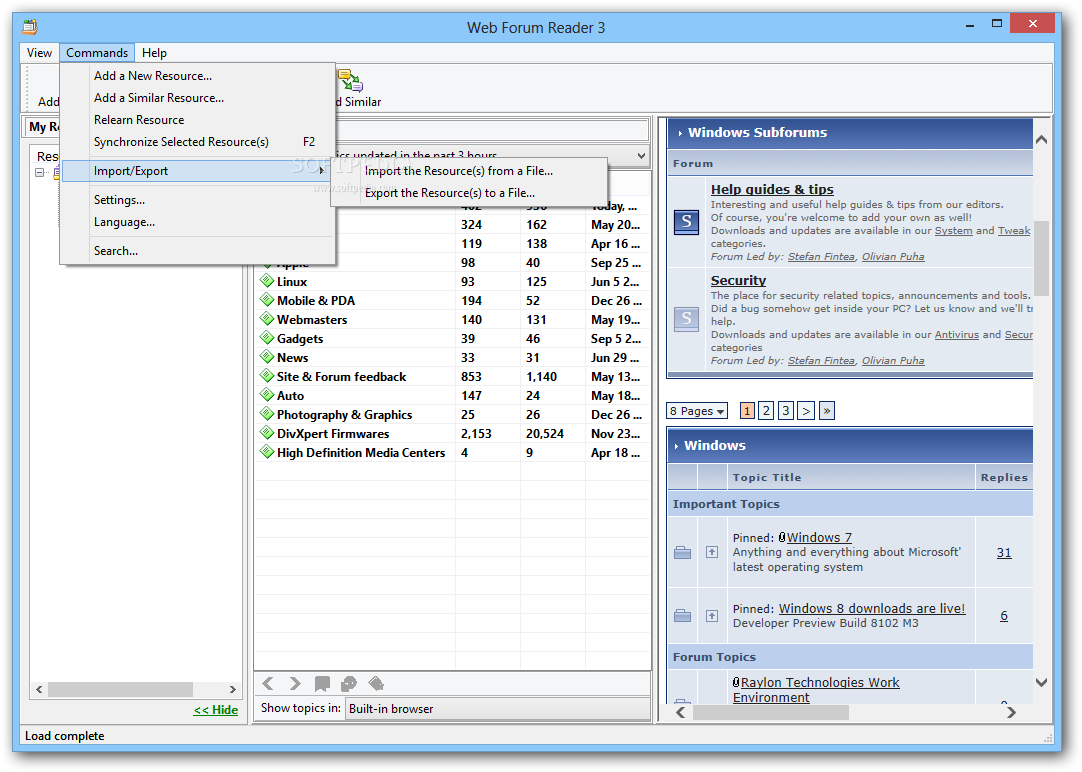Open the '8 Pages' dropdown
The width and height of the screenshot is (1082, 772).
[697, 410]
